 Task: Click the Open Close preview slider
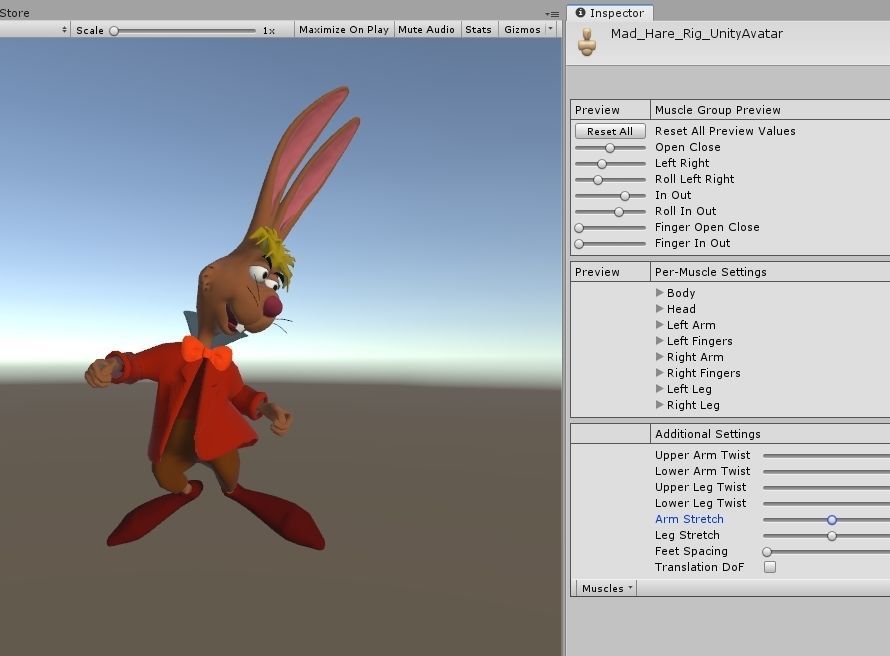(x=610, y=148)
